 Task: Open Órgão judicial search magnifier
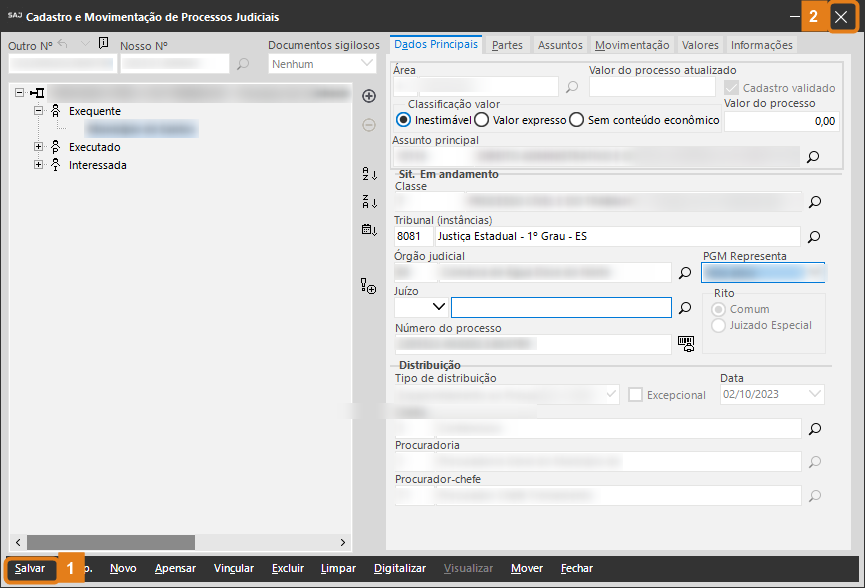tap(686, 272)
